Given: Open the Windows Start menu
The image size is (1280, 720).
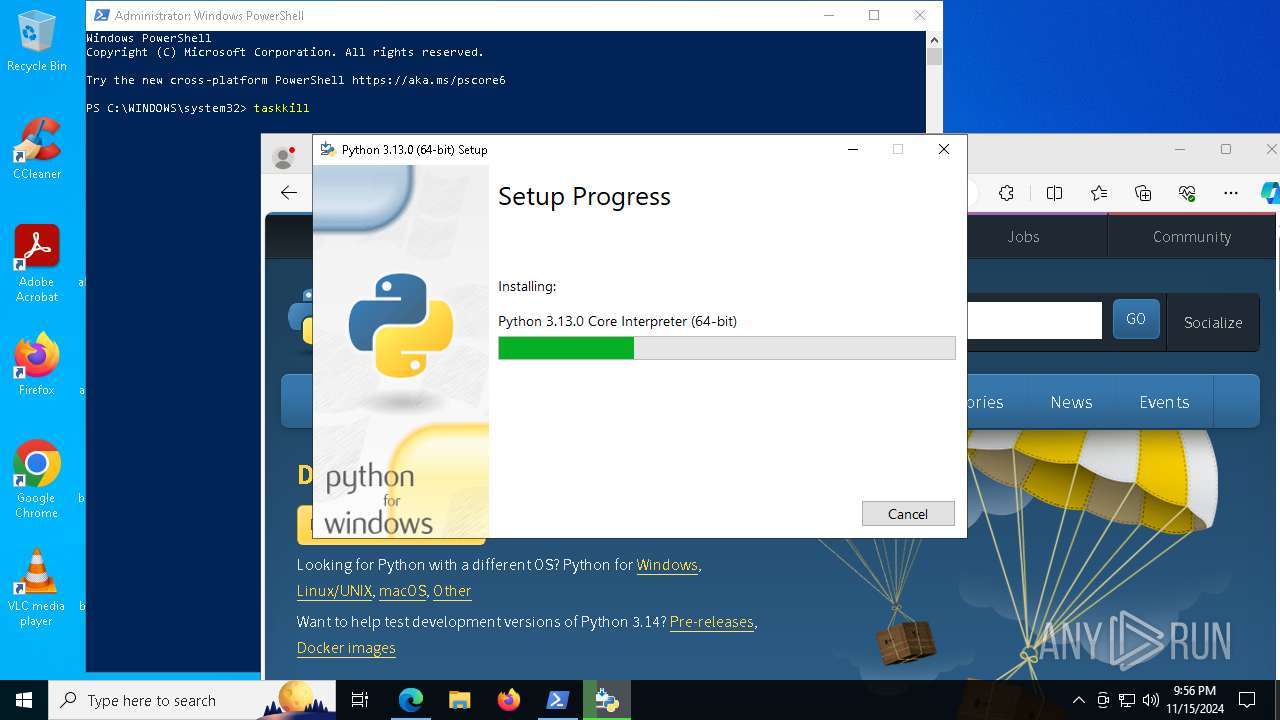Looking at the screenshot, I should (24, 700).
